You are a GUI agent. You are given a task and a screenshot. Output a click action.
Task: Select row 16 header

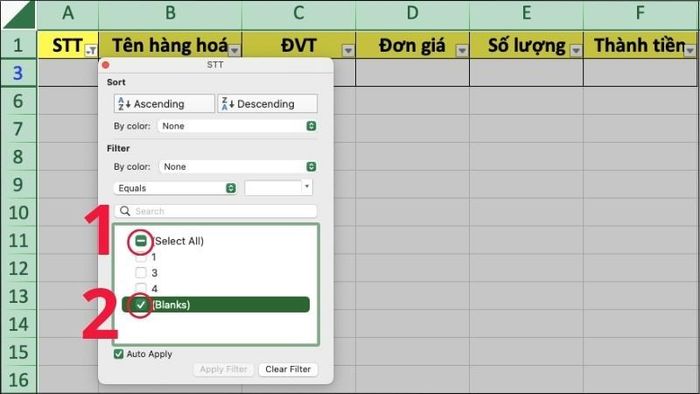tap(18, 380)
